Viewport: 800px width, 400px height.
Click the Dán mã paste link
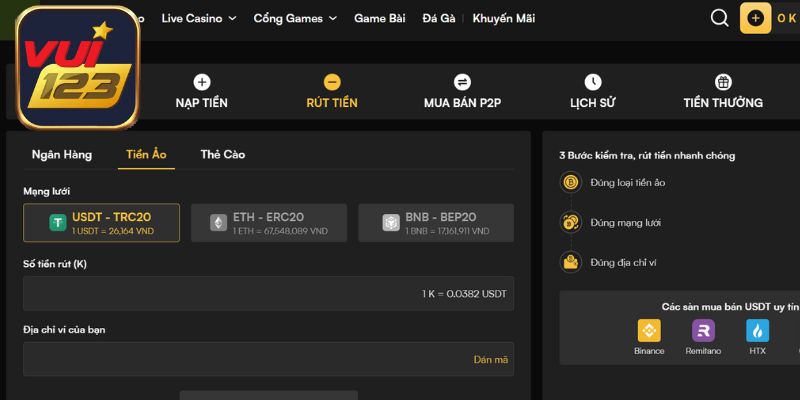click(x=490, y=359)
